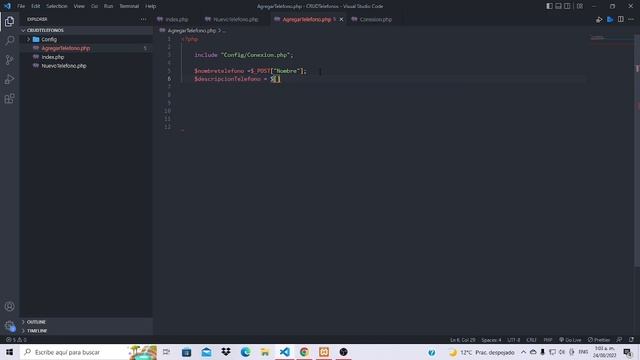
Task: Open the errors and warnings status item
Action: point(16,340)
